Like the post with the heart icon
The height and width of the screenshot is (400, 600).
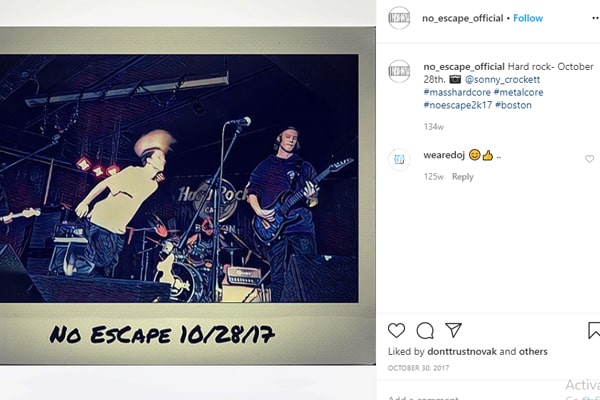pos(396,330)
